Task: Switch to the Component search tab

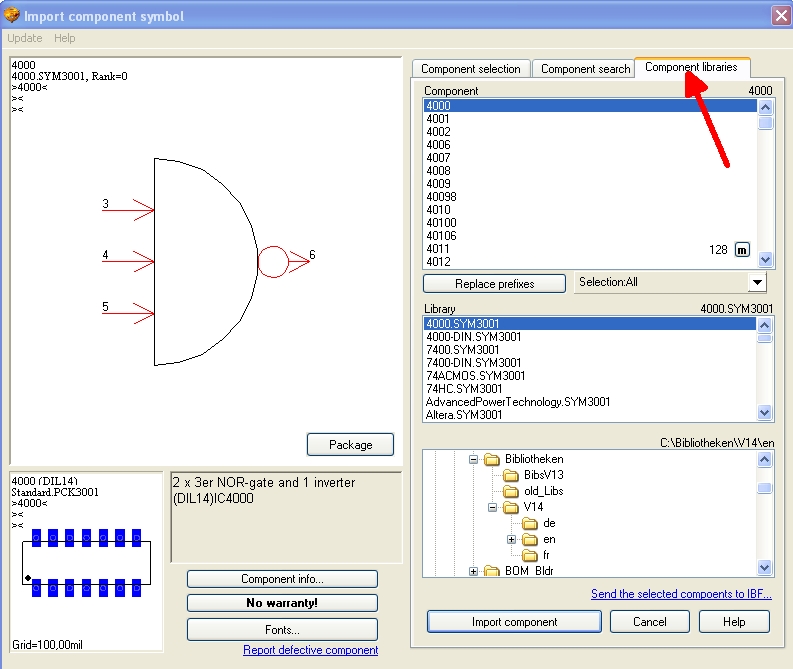Action: pos(585,69)
